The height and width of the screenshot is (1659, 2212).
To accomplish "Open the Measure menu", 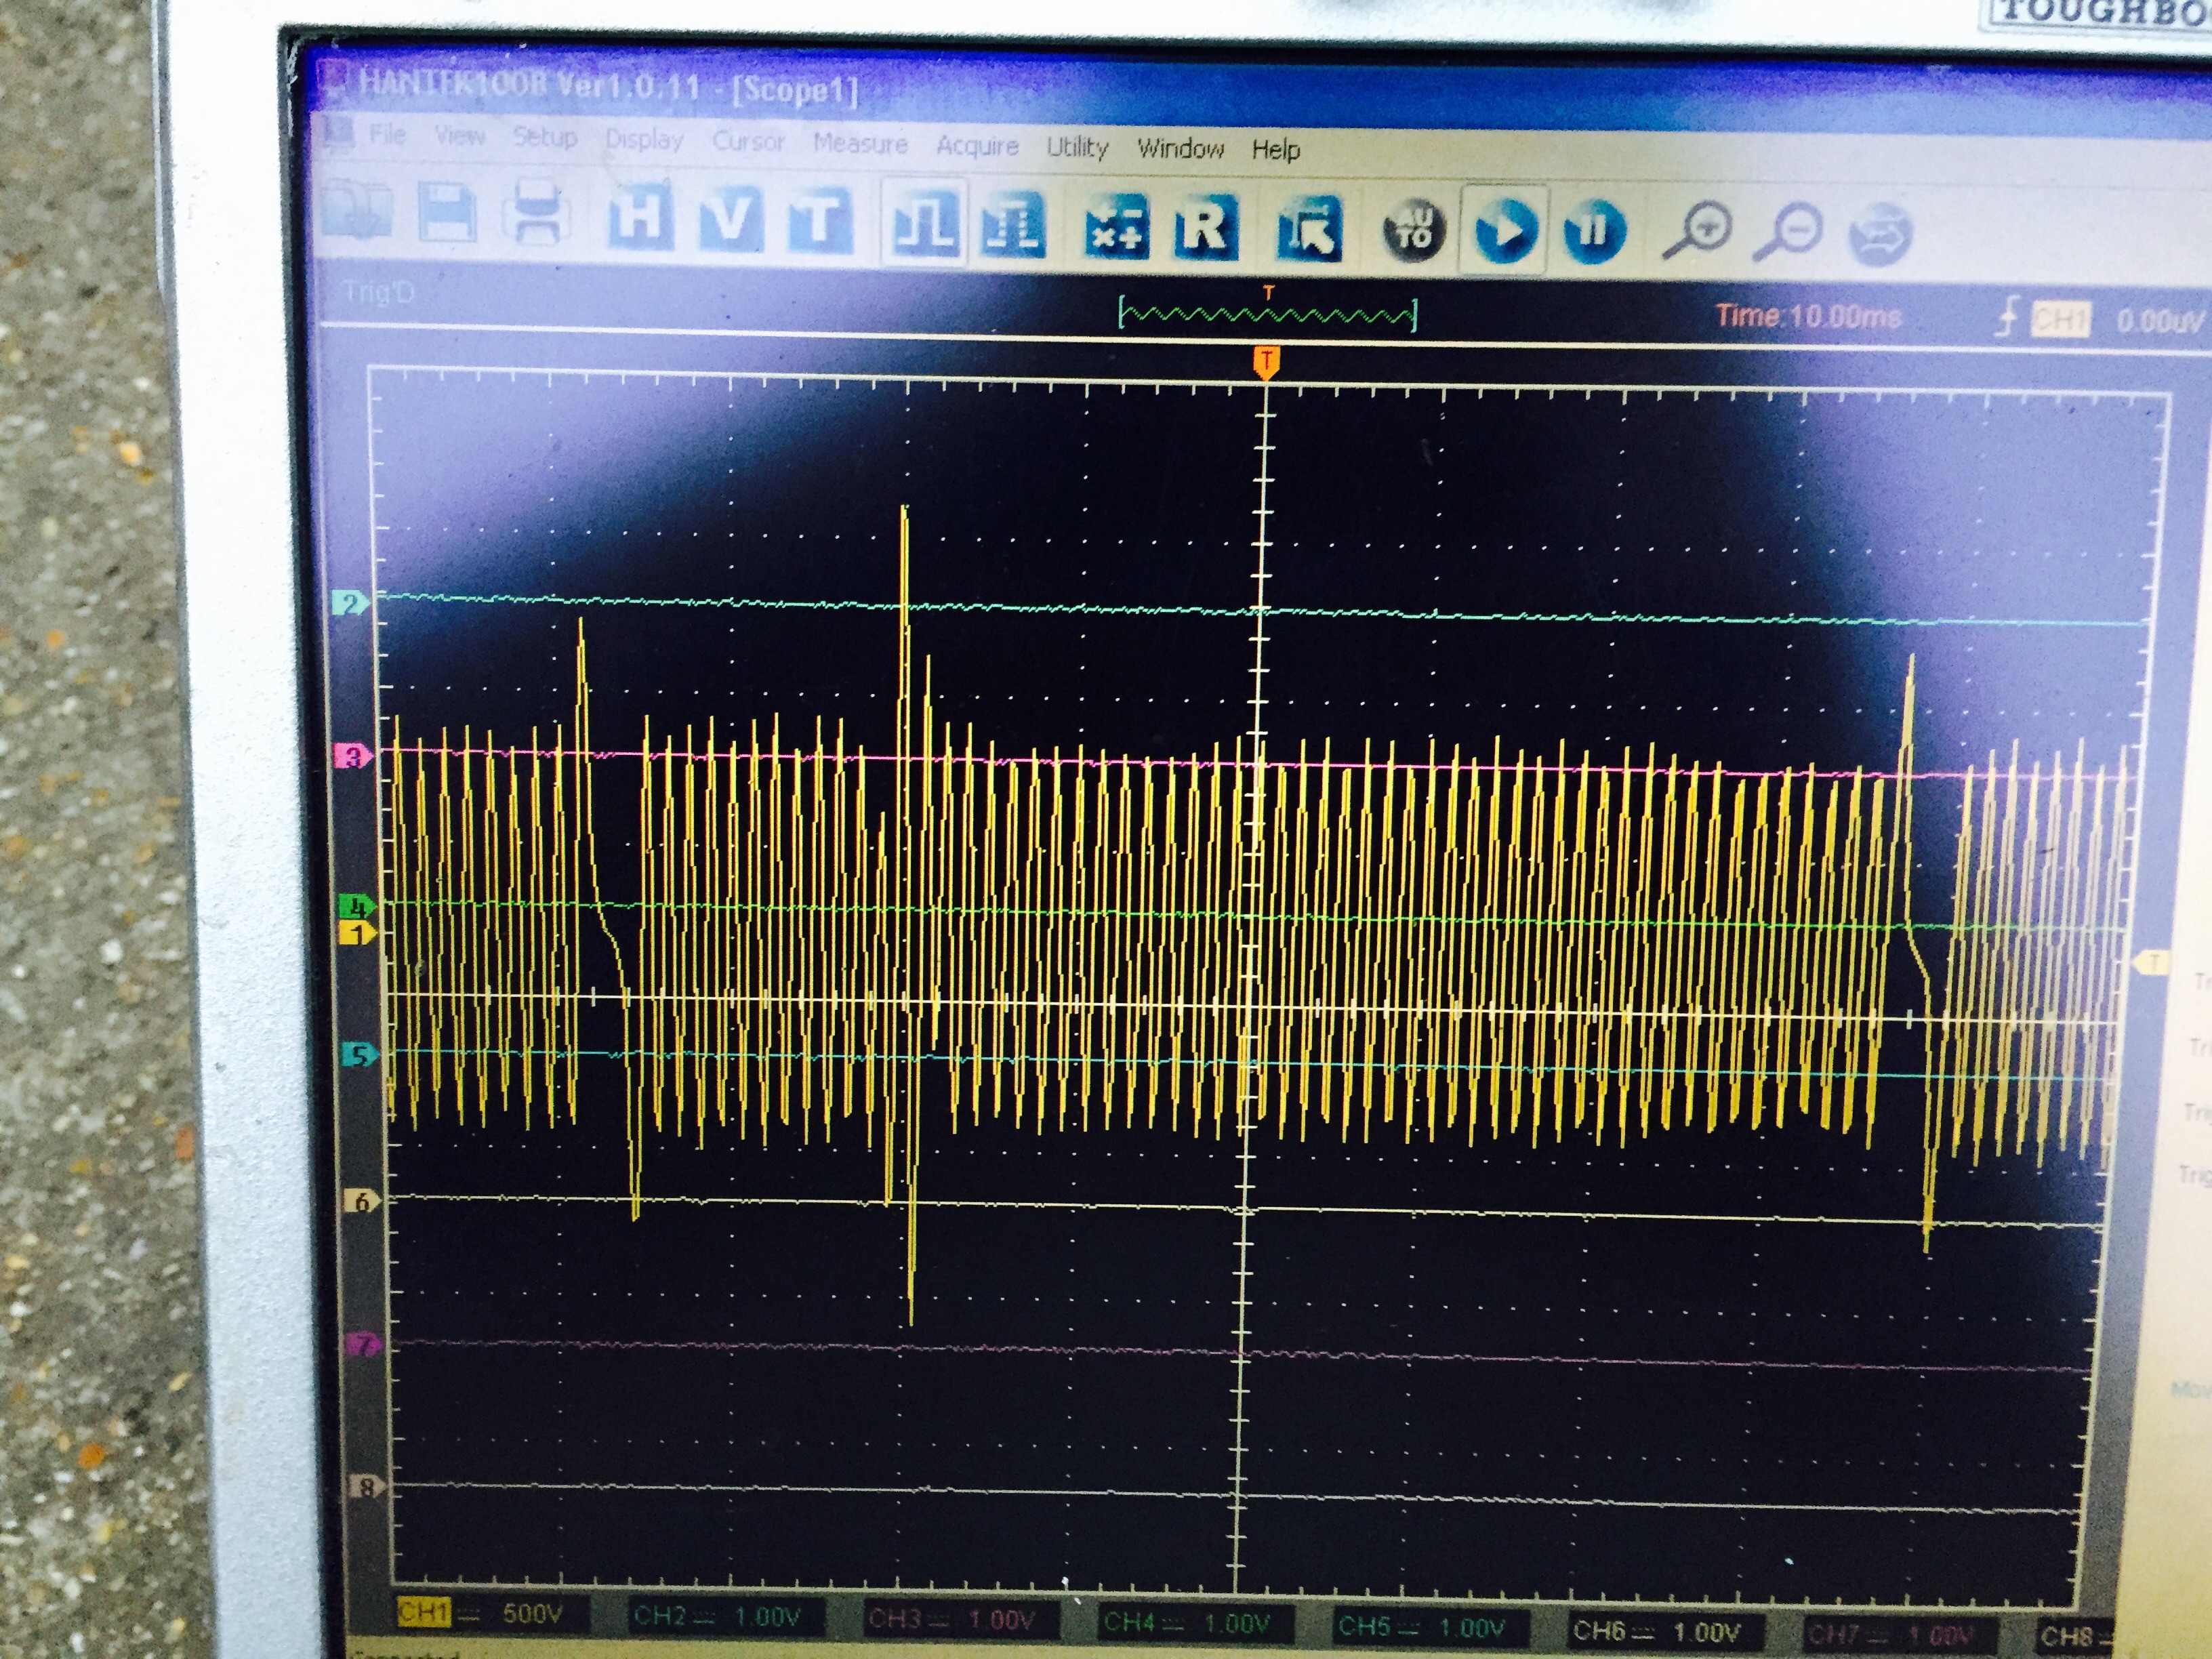I will click(x=860, y=144).
